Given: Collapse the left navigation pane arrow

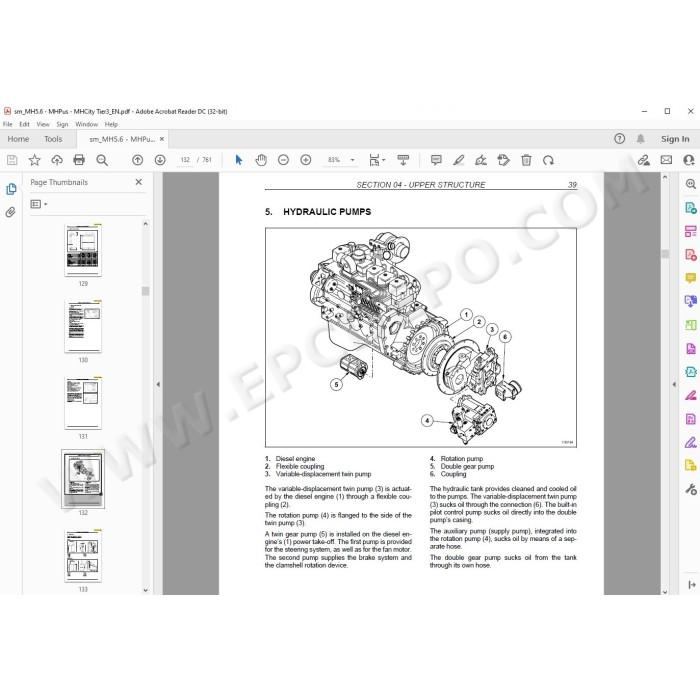Looking at the screenshot, I should click(x=158, y=384).
